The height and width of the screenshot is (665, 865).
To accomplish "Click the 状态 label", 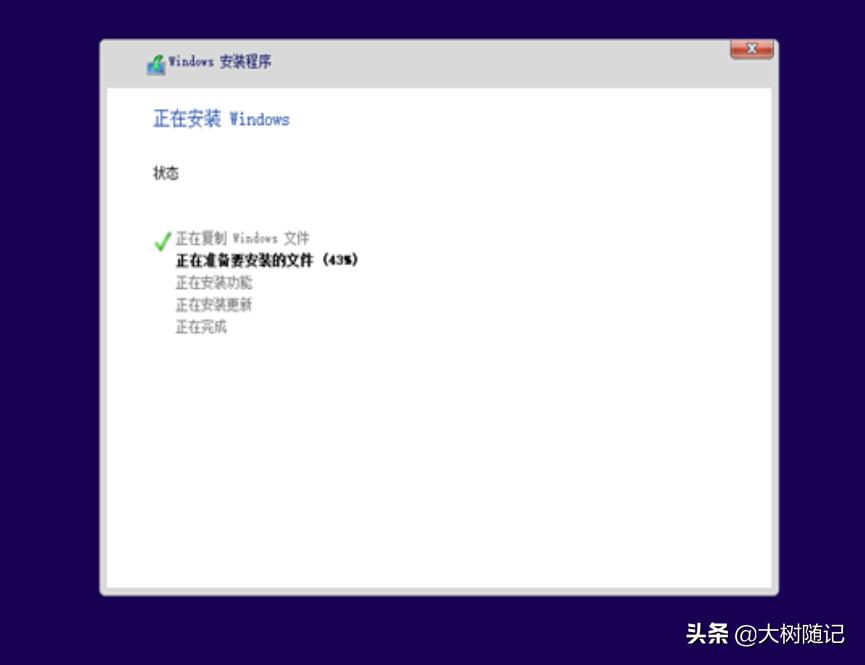I will tap(167, 172).
